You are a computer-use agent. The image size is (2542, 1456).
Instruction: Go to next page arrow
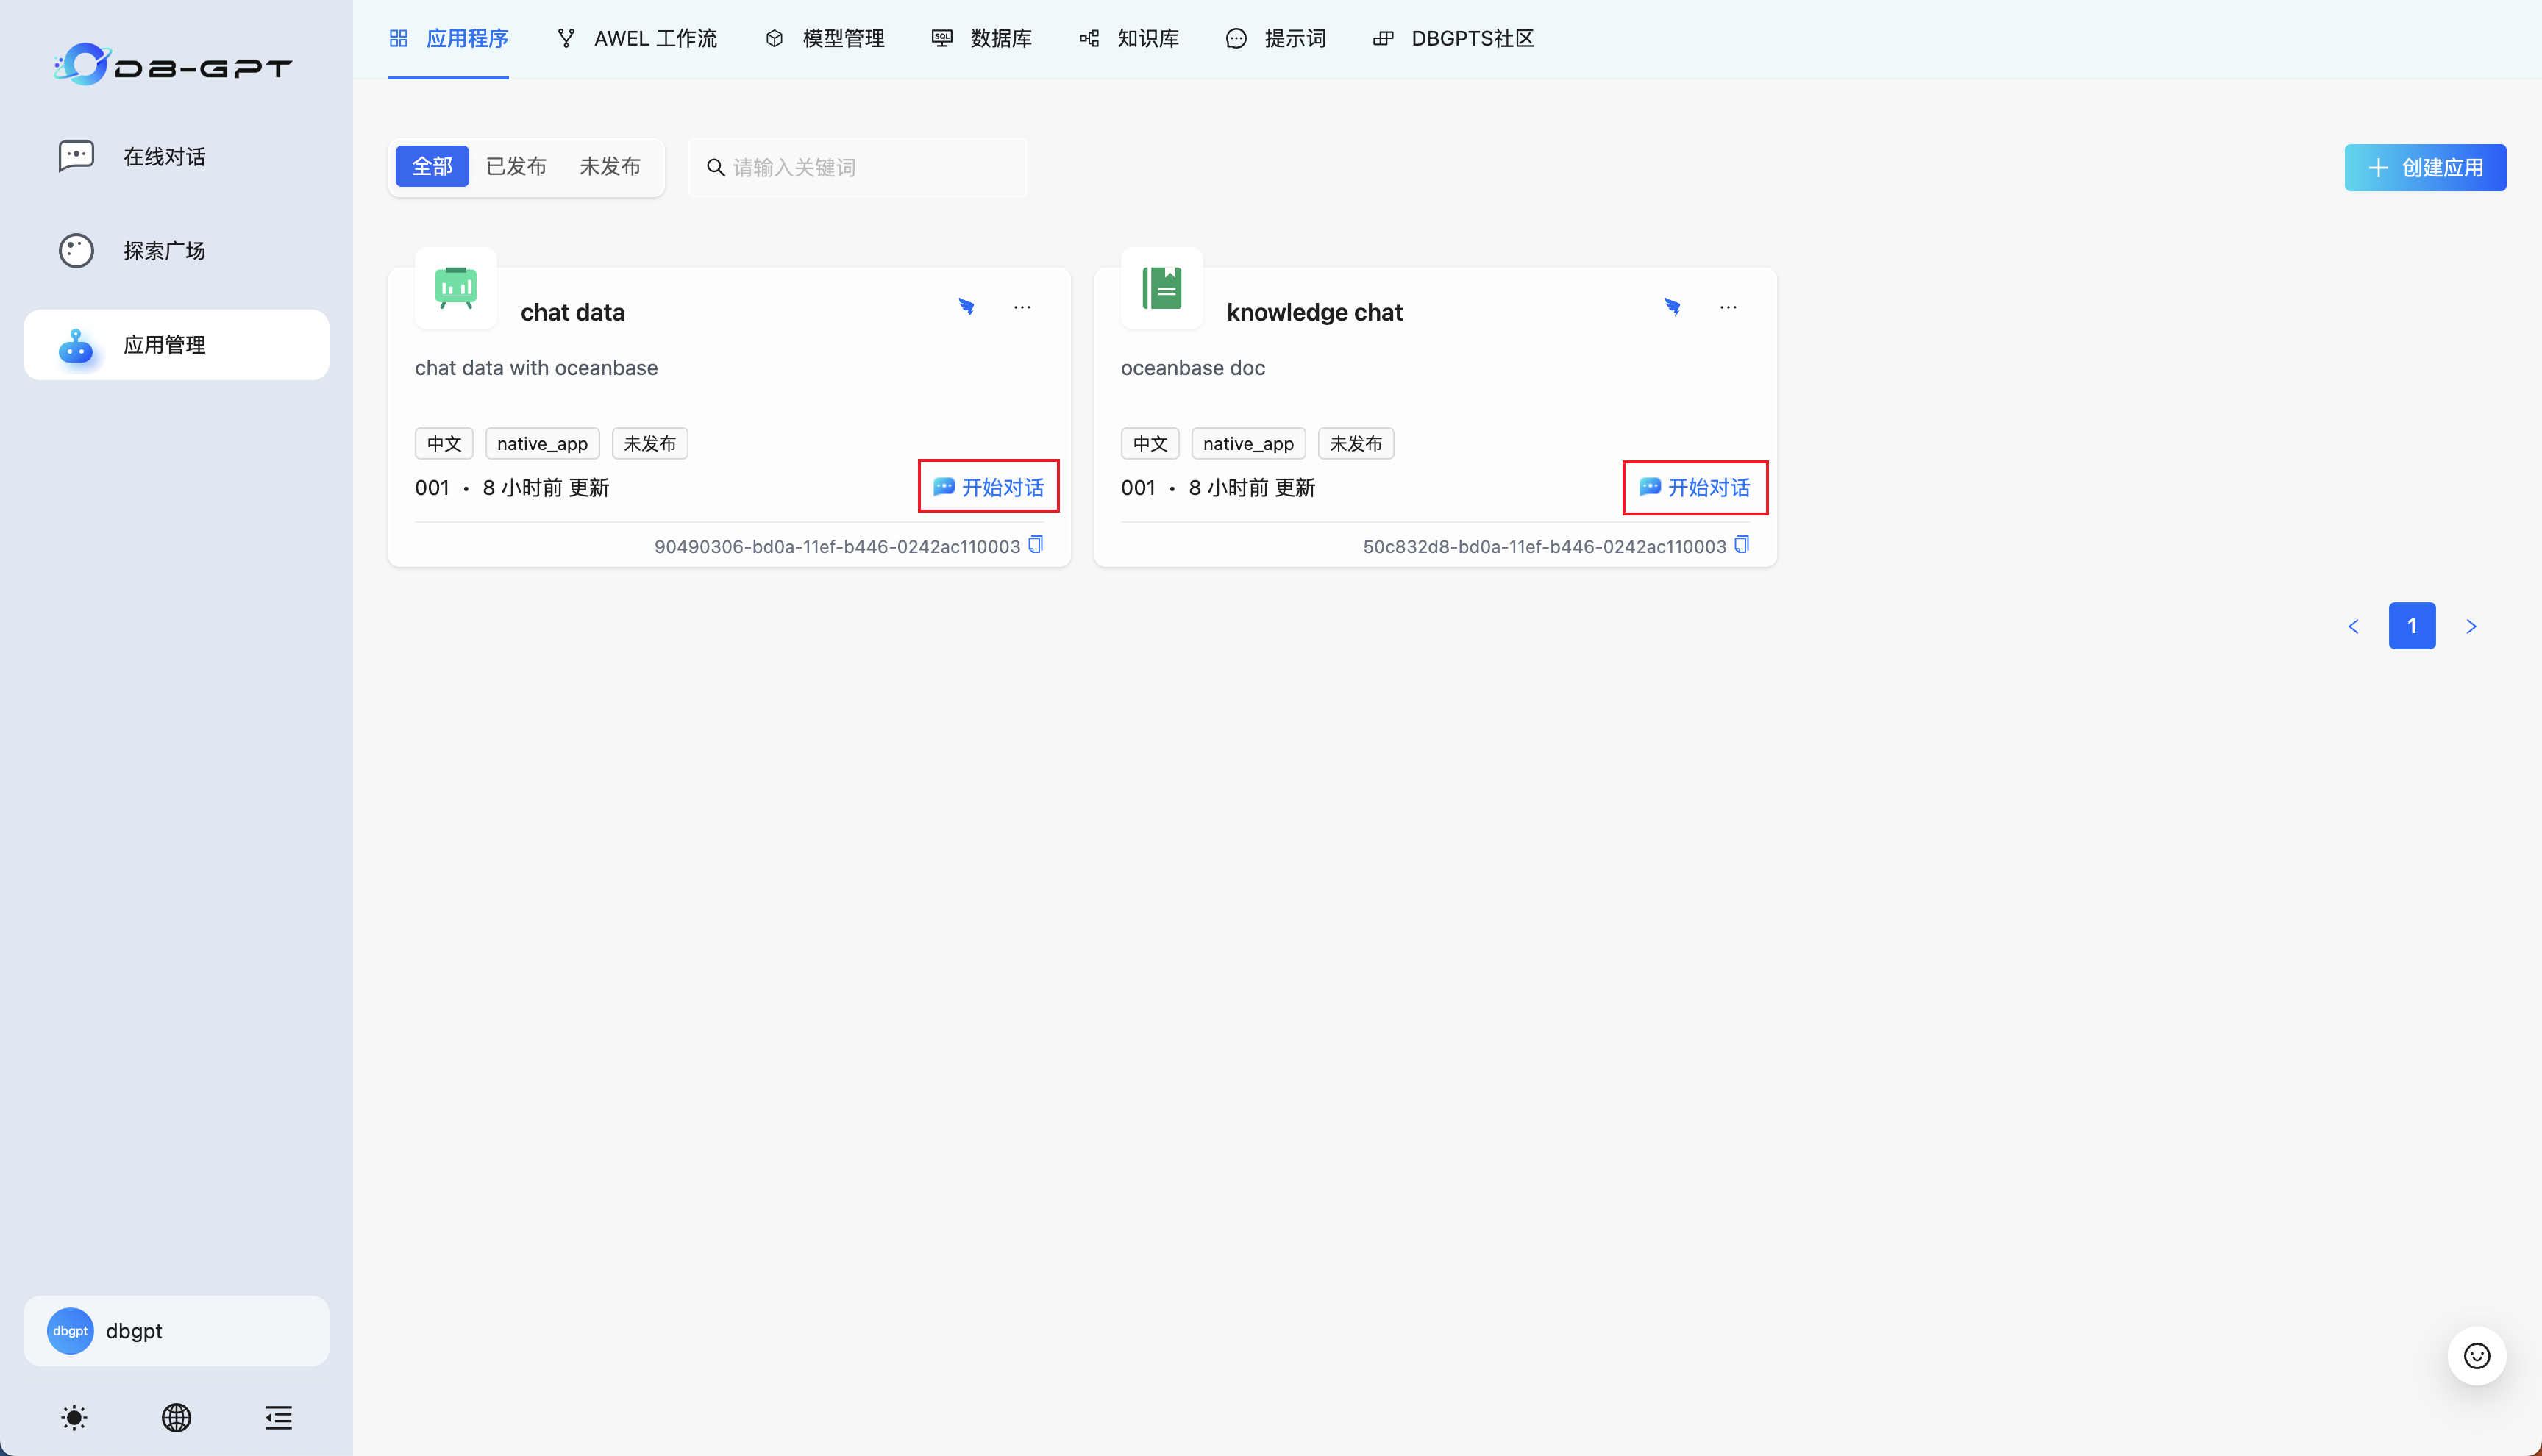coord(2471,626)
